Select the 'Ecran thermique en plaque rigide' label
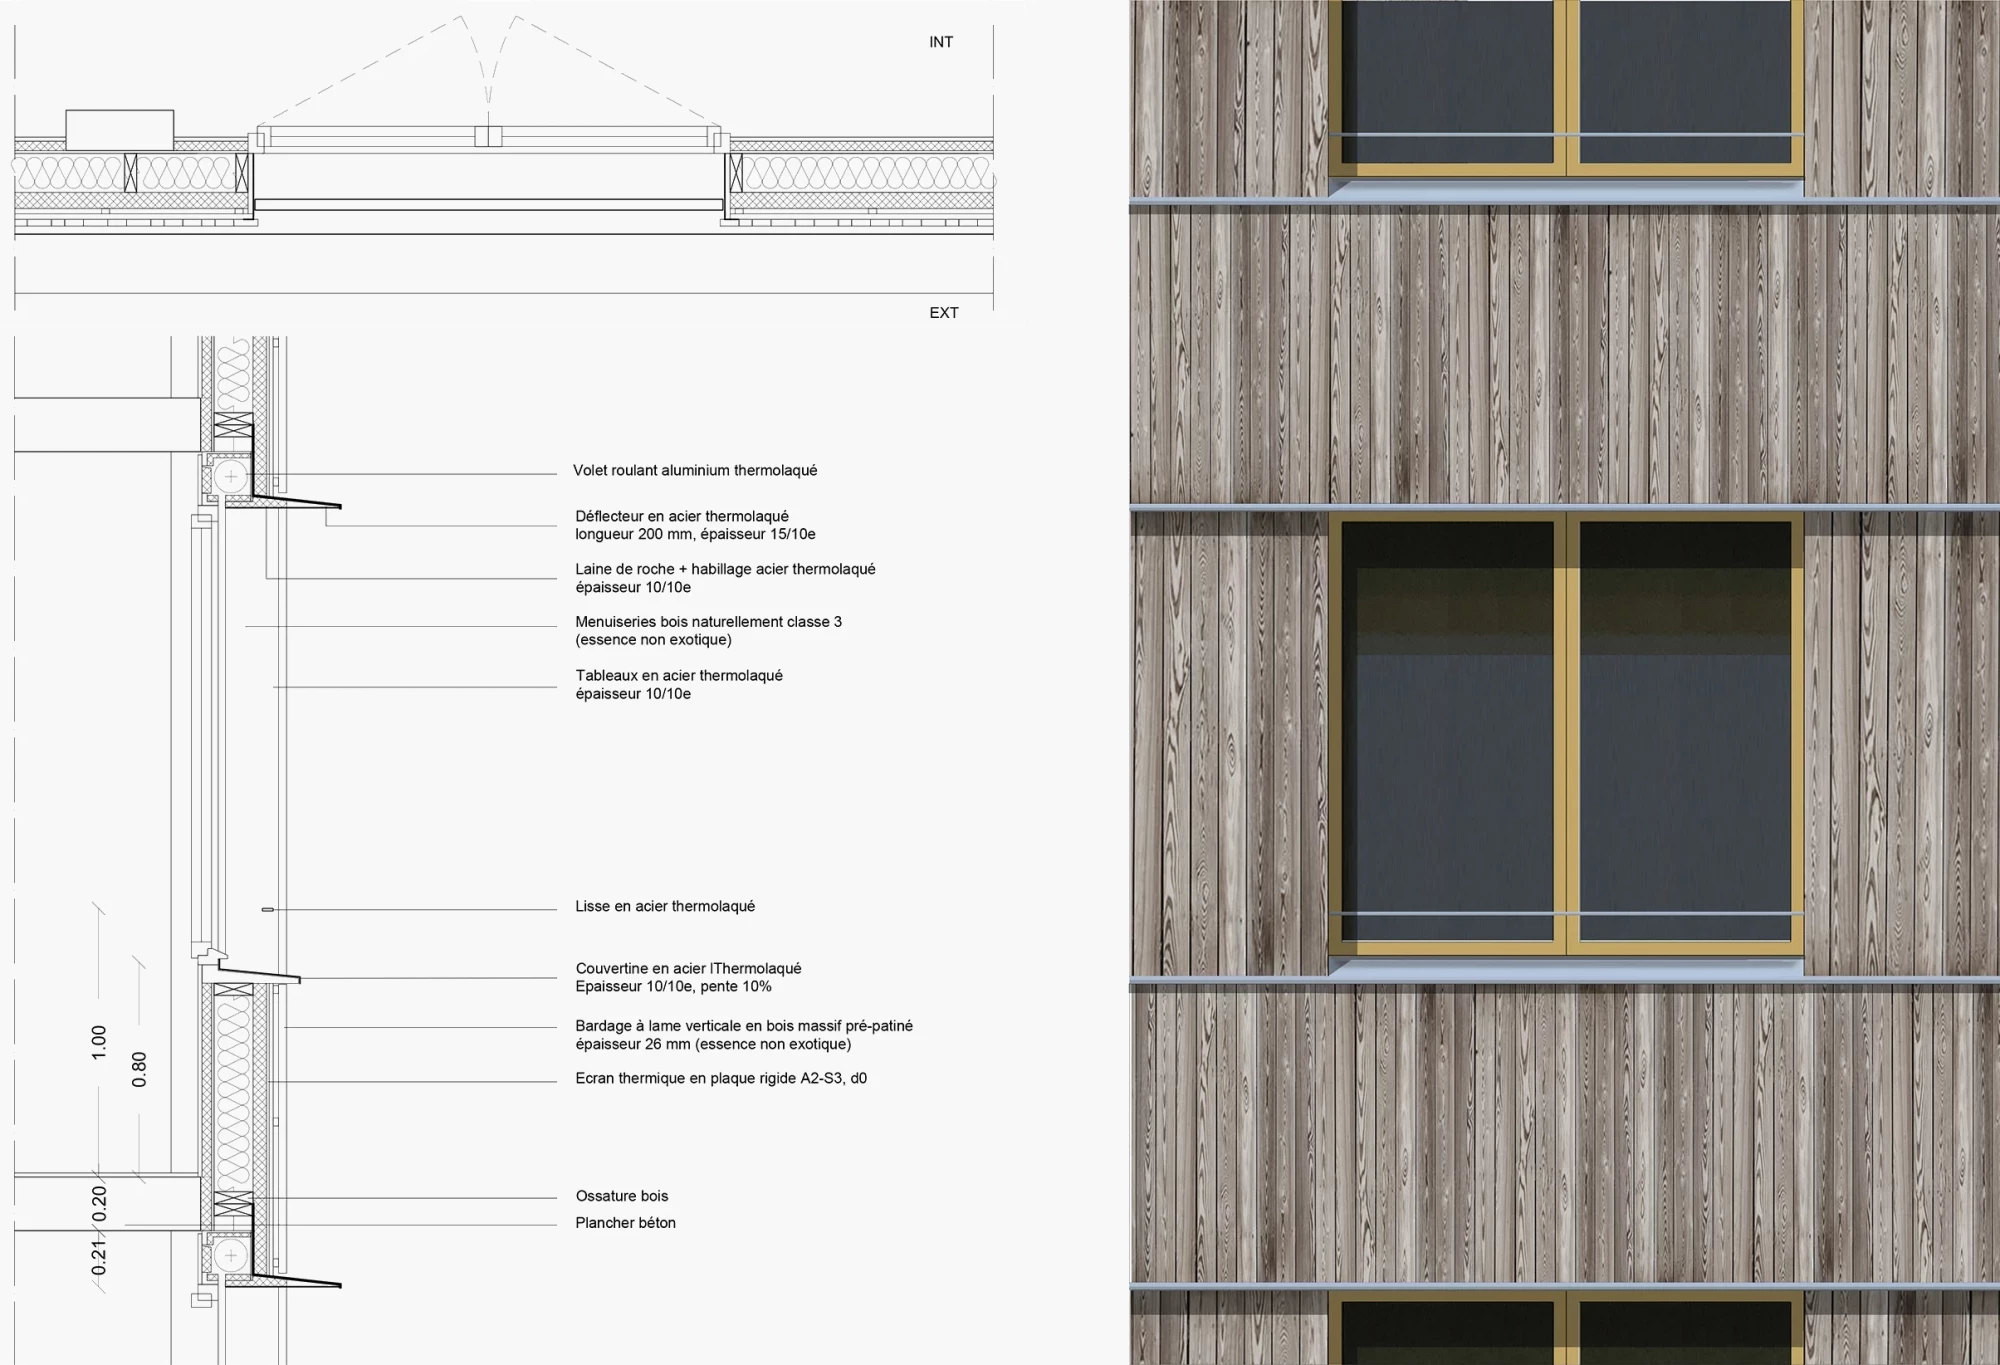The image size is (2000, 1365). click(x=720, y=1078)
